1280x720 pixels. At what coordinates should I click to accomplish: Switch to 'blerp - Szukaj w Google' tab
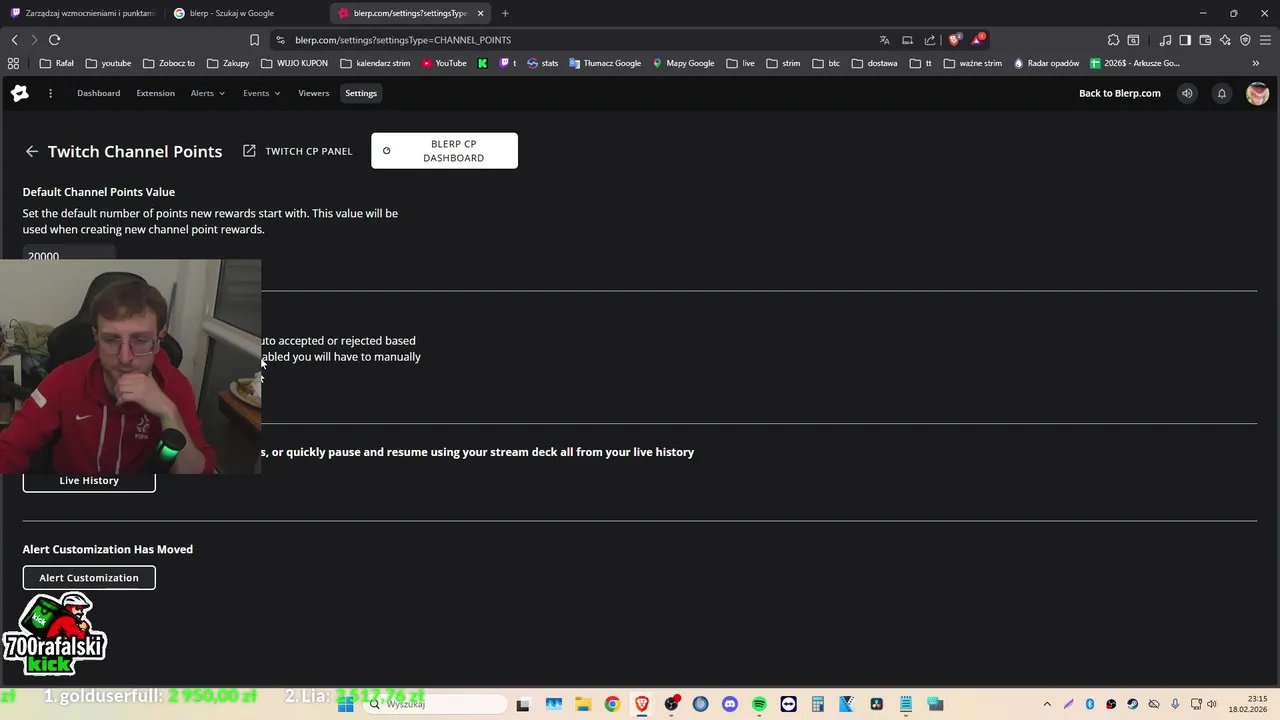click(x=246, y=13)
